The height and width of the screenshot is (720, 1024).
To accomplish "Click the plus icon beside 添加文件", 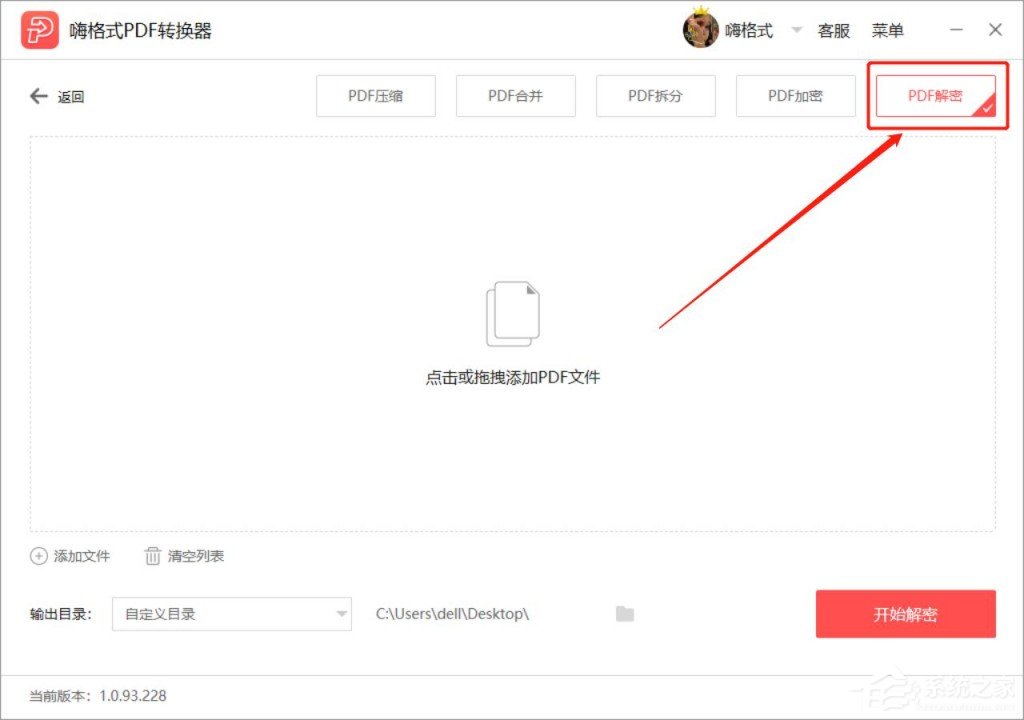I will (x=39, y=556).
